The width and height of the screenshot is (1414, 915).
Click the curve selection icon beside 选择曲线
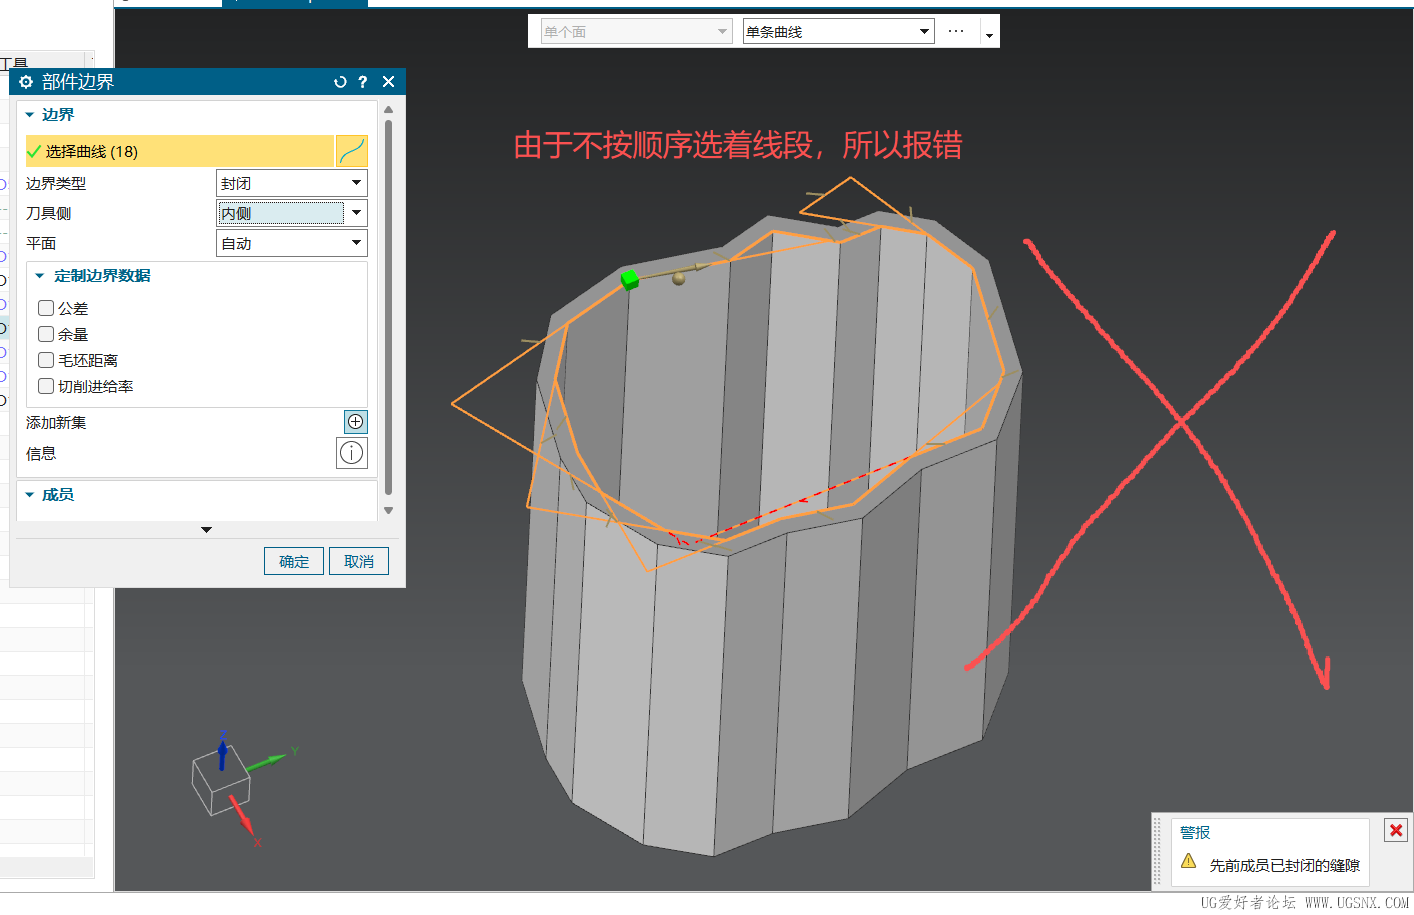pos(352,151)
